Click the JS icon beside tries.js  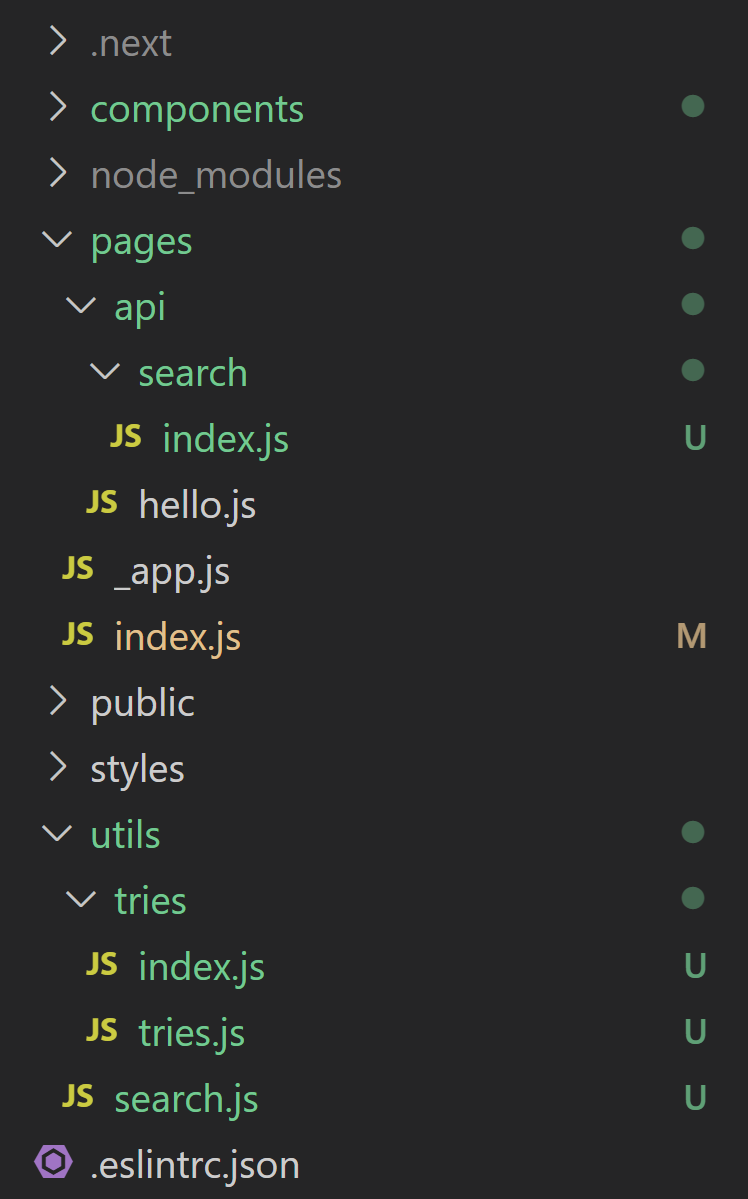pos(102,1030)
